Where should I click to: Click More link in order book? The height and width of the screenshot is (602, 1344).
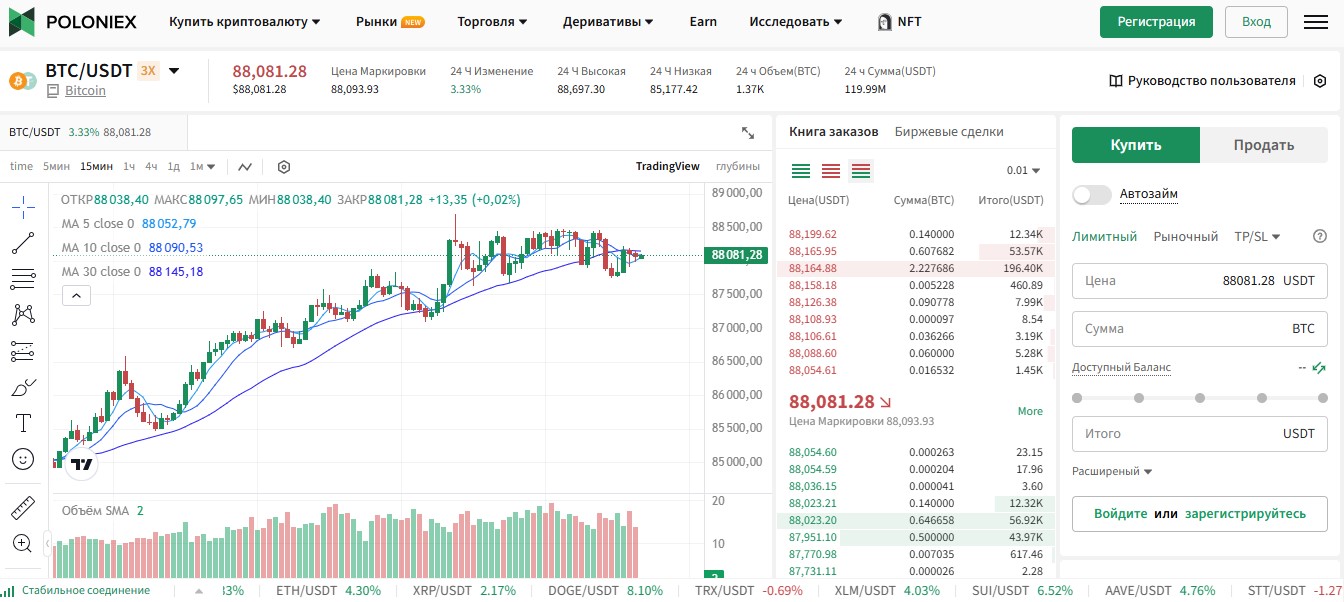(1030, 411)
